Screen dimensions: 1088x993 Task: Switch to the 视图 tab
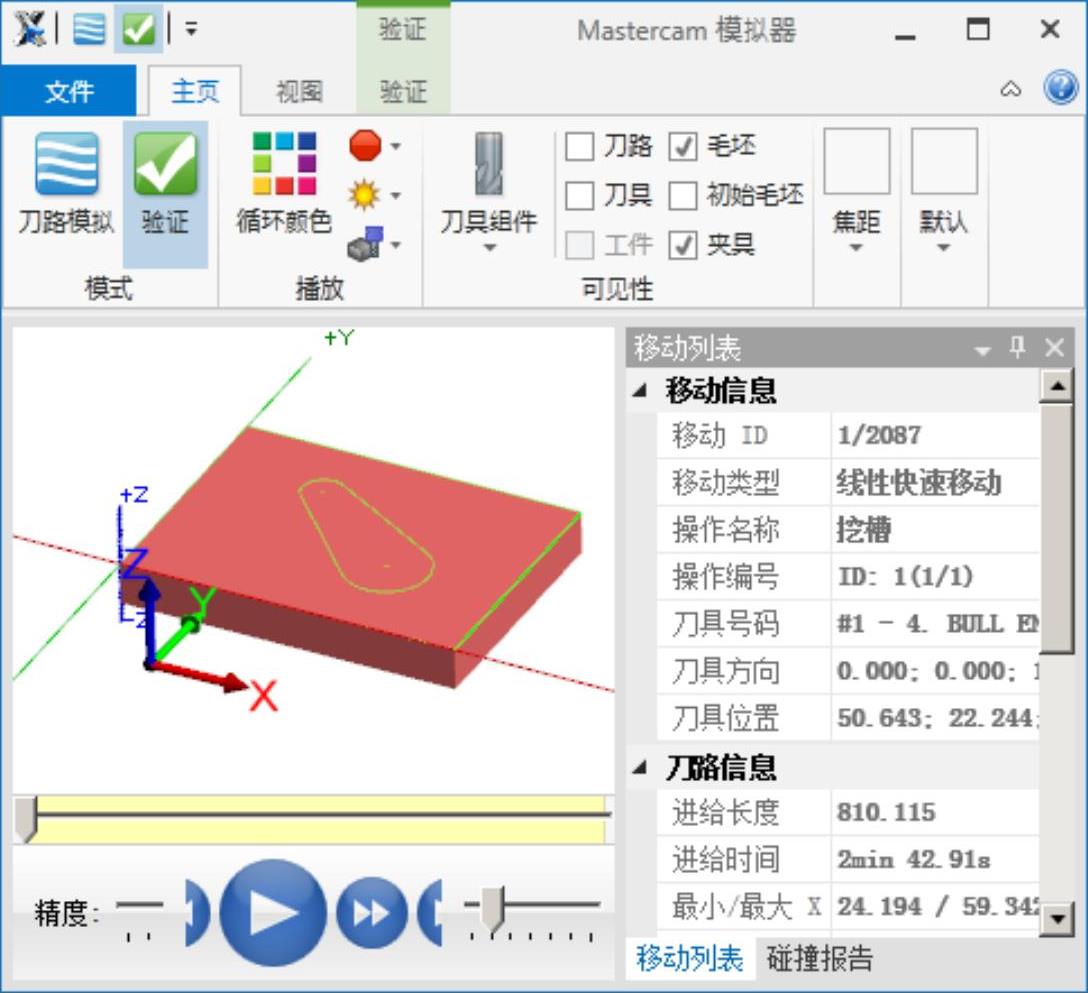[x=299, y=91]
